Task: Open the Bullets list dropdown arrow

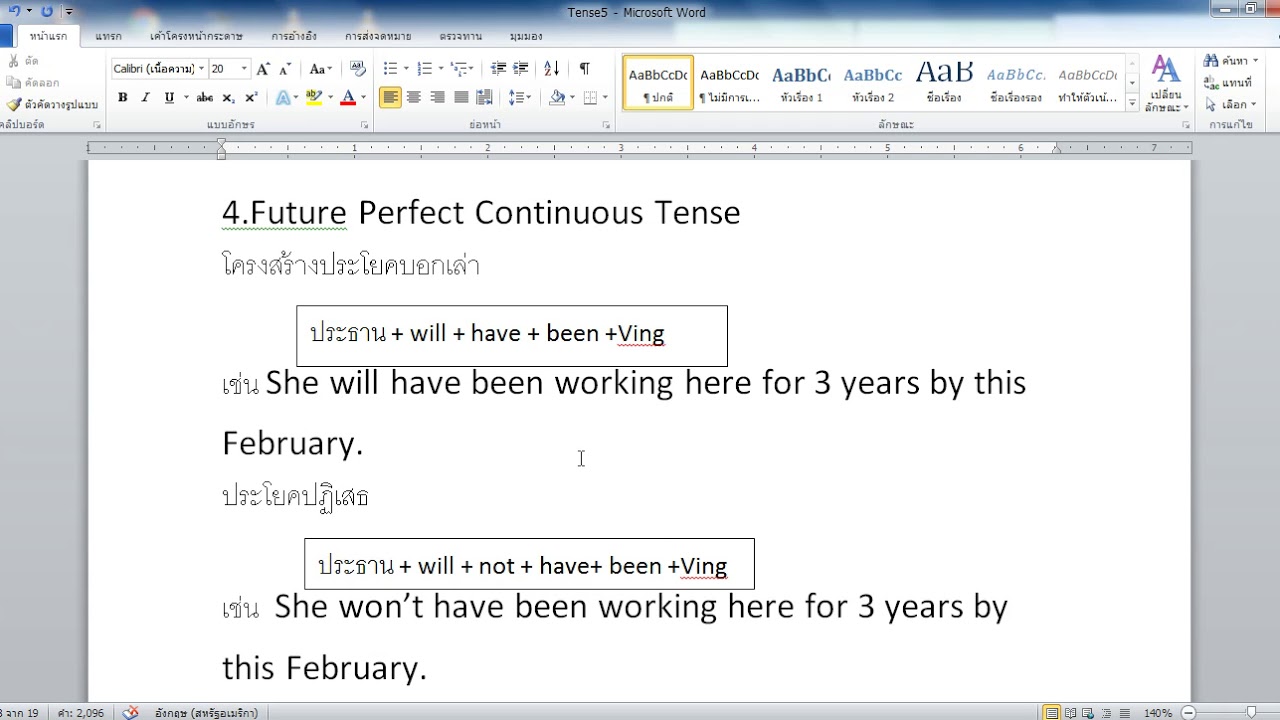Action: pos(405,69)
